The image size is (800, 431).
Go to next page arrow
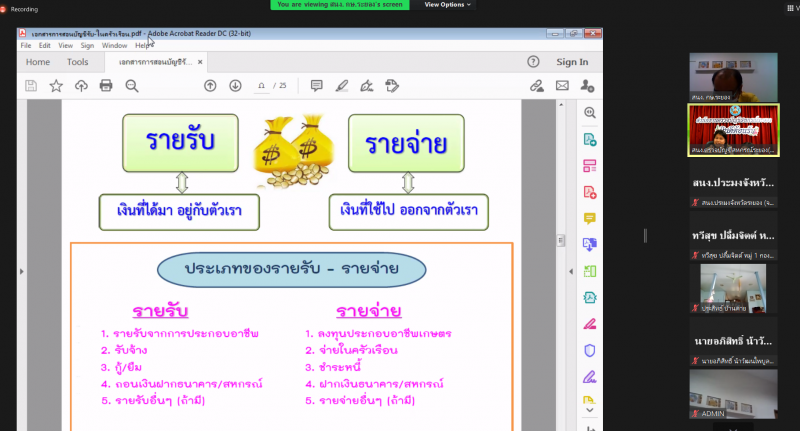click(x=235, y=86)
